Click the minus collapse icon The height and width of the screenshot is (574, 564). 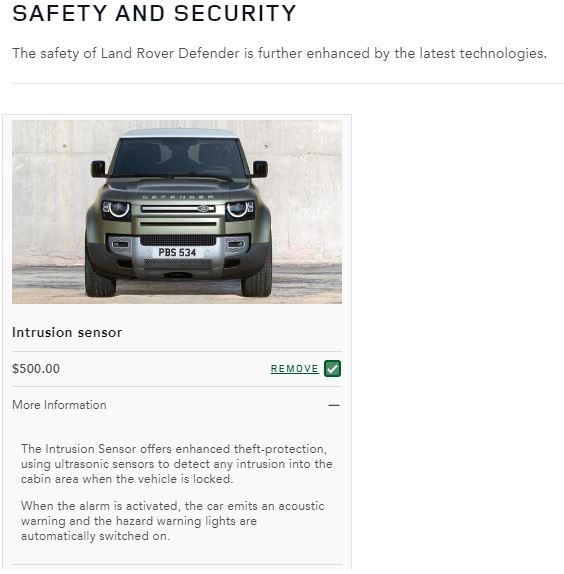[x=334, y=405]
